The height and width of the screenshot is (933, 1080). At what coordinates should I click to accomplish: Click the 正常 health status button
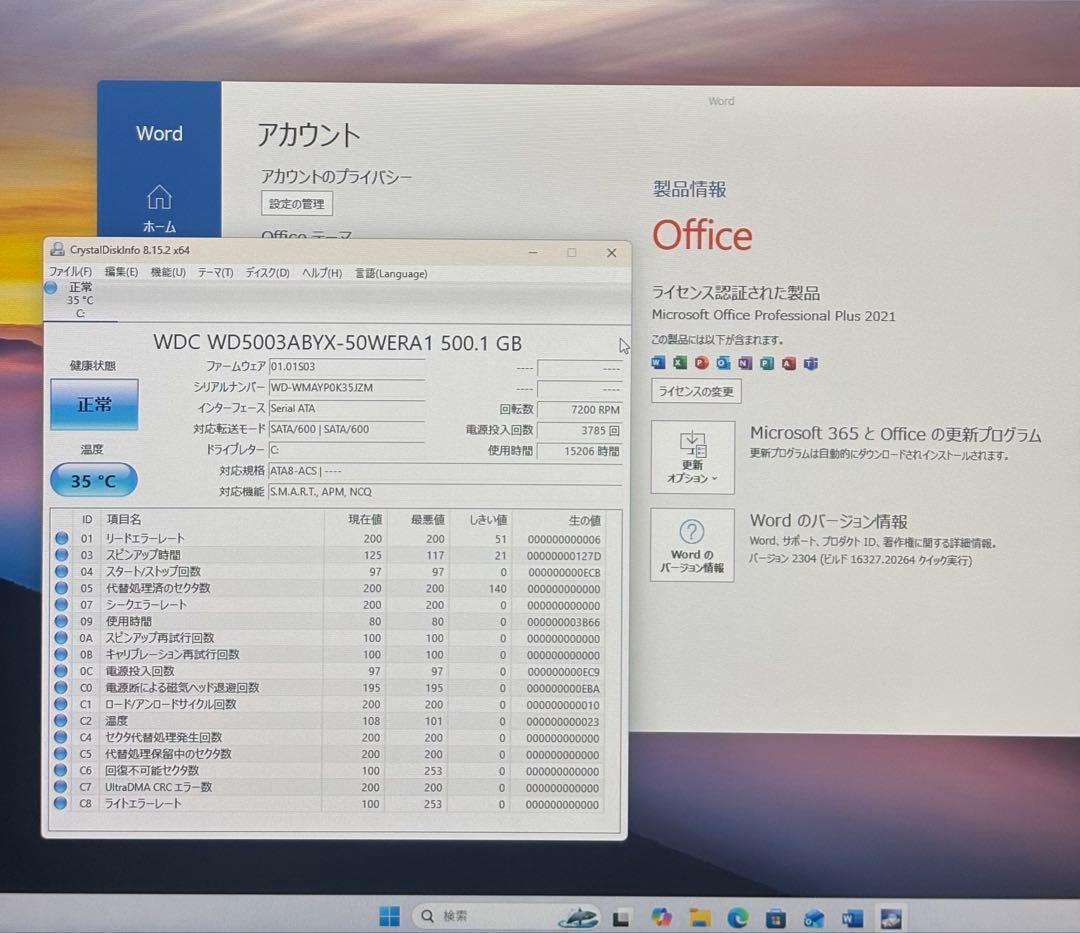click(94, 404)
